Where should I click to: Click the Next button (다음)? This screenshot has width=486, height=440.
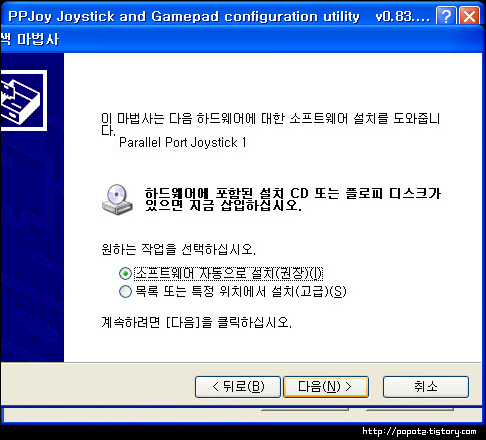(326, 387)
